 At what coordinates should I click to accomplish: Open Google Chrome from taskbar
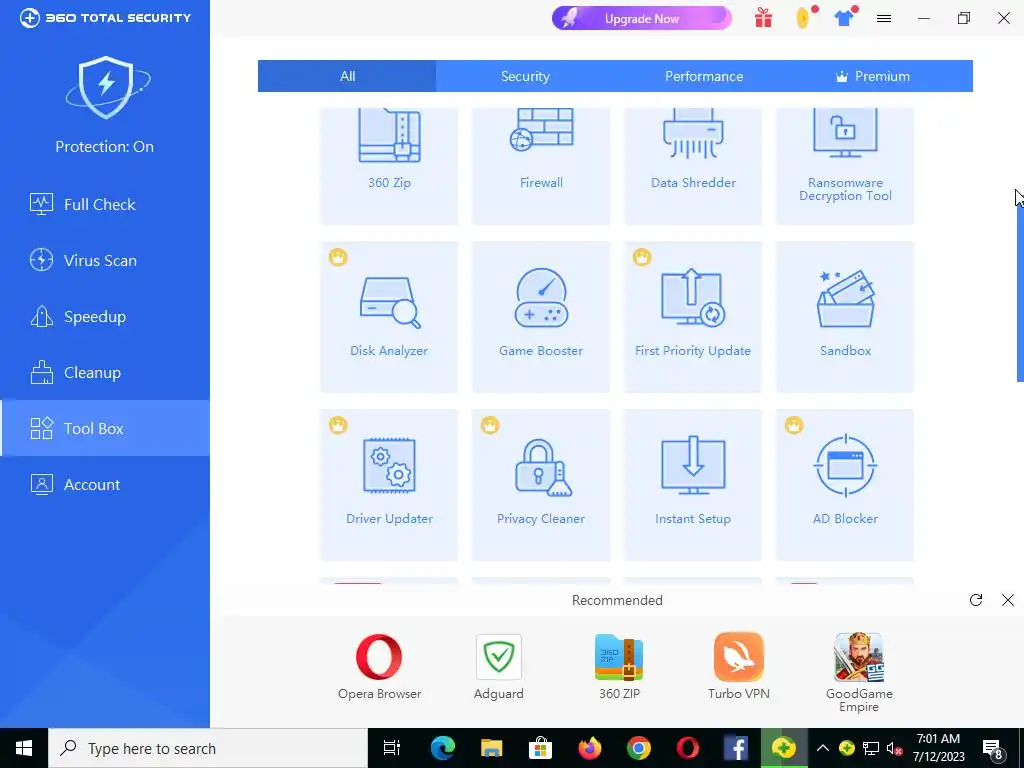639,748
